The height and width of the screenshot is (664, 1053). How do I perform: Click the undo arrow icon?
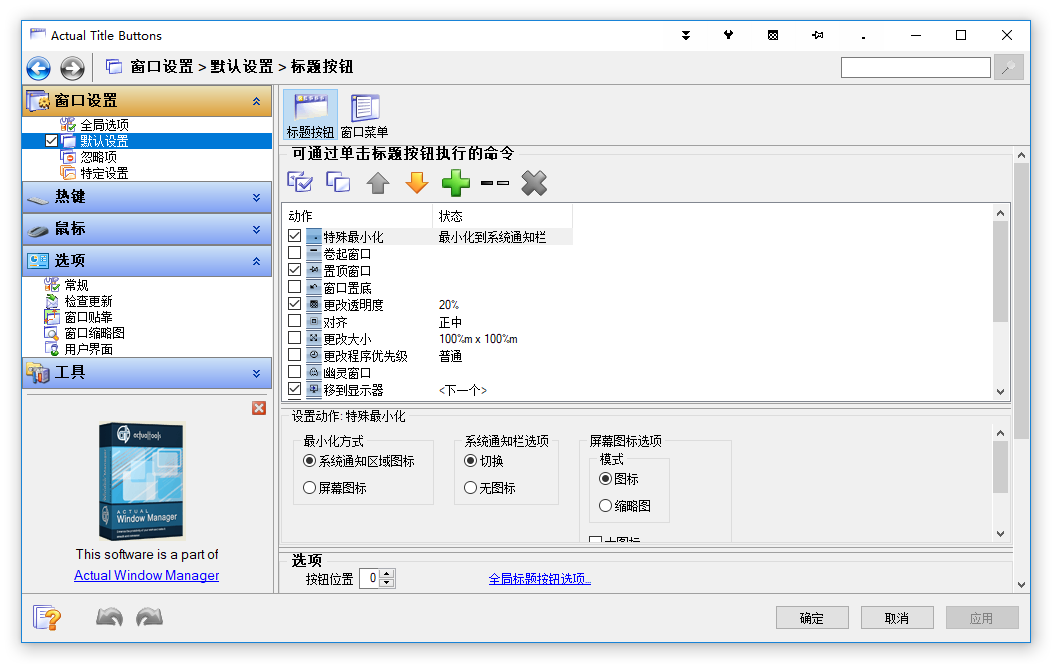tap(109, 617)
